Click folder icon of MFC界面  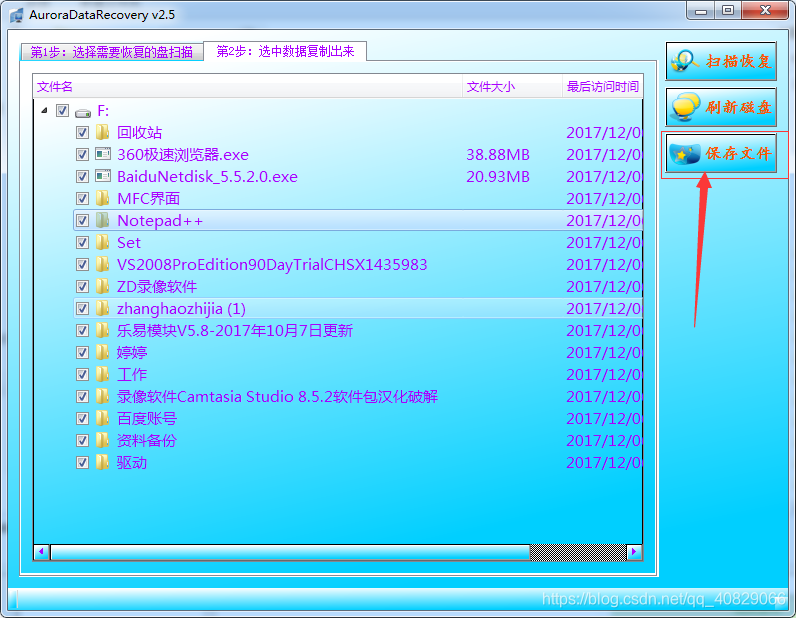[102, 199]
